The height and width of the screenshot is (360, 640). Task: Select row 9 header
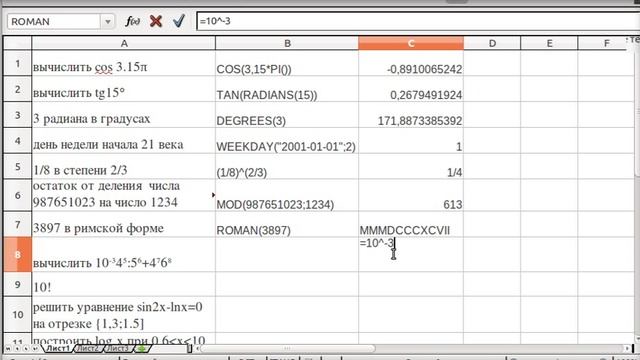coord(18,284)
